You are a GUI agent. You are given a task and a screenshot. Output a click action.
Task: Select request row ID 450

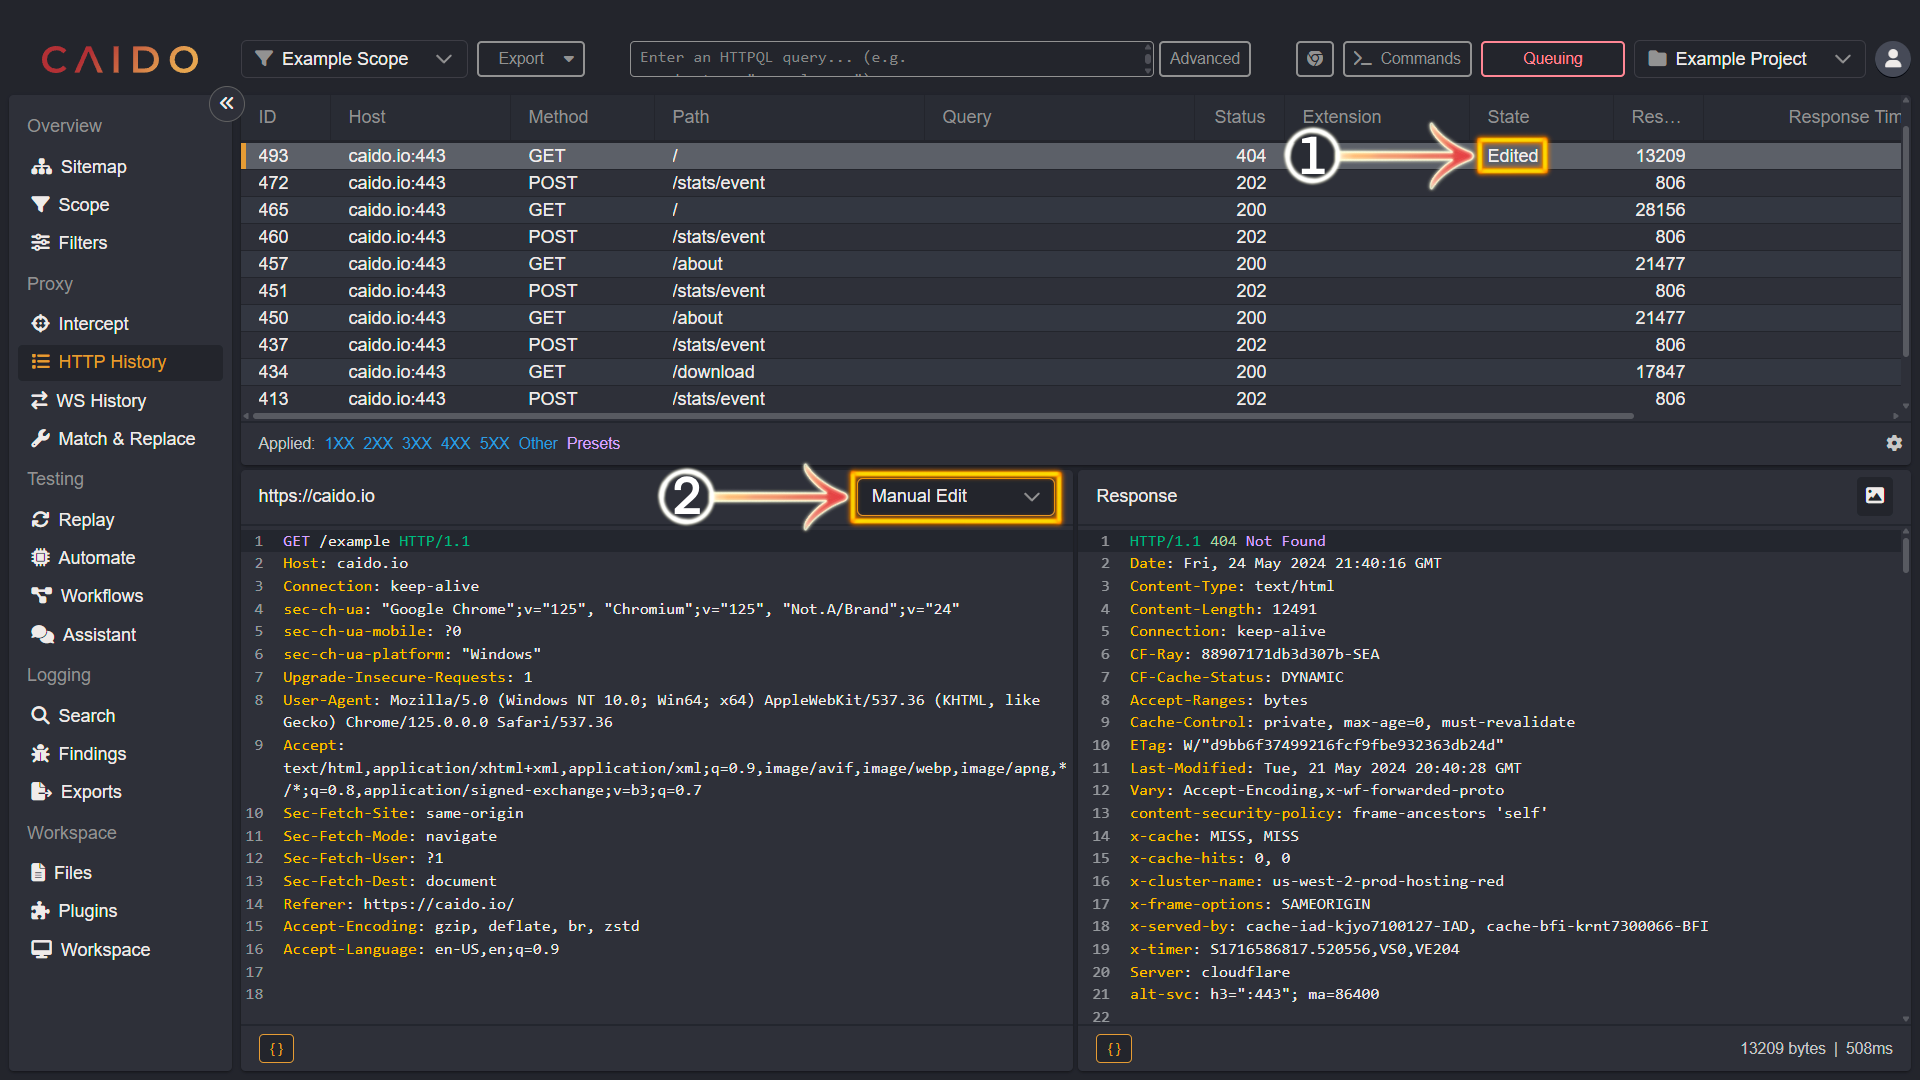pyautogui.click(x=1071, y=318)
